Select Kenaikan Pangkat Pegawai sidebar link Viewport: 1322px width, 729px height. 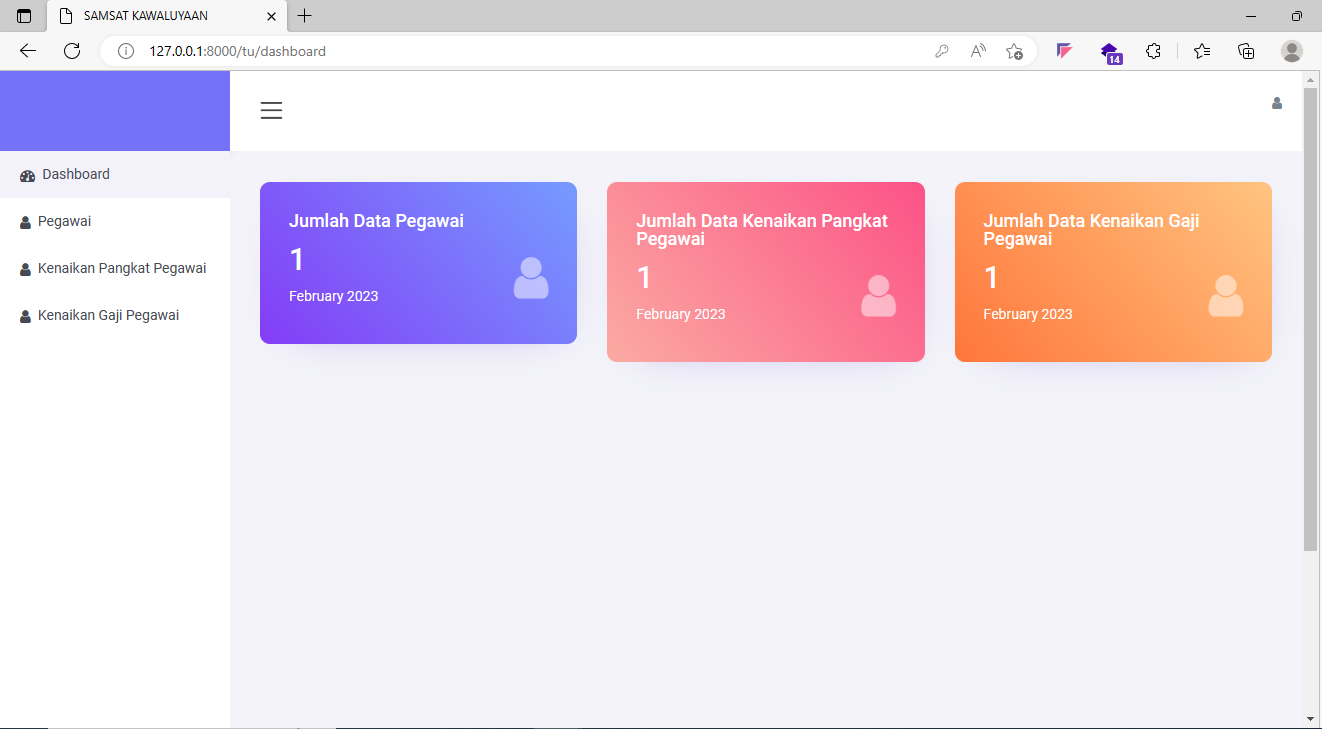coord(121,269)
